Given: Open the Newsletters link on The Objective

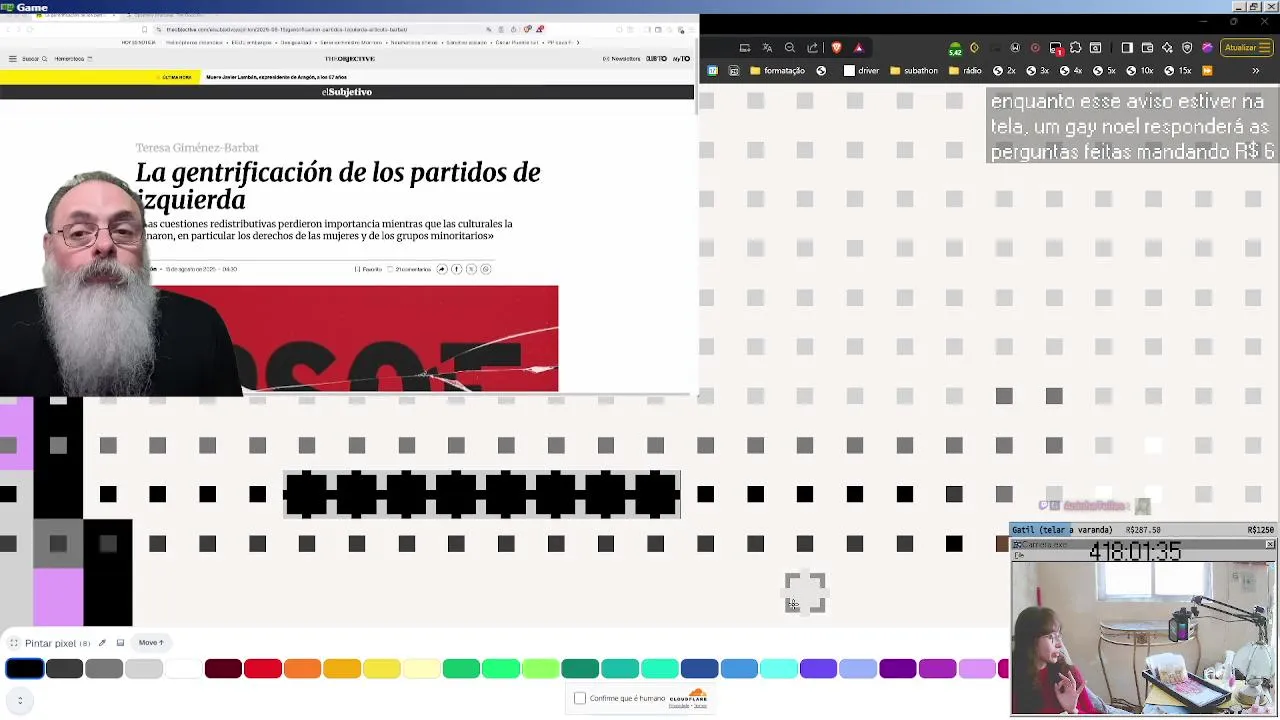Looking at the screenshot, I should [x=622, y=59].
